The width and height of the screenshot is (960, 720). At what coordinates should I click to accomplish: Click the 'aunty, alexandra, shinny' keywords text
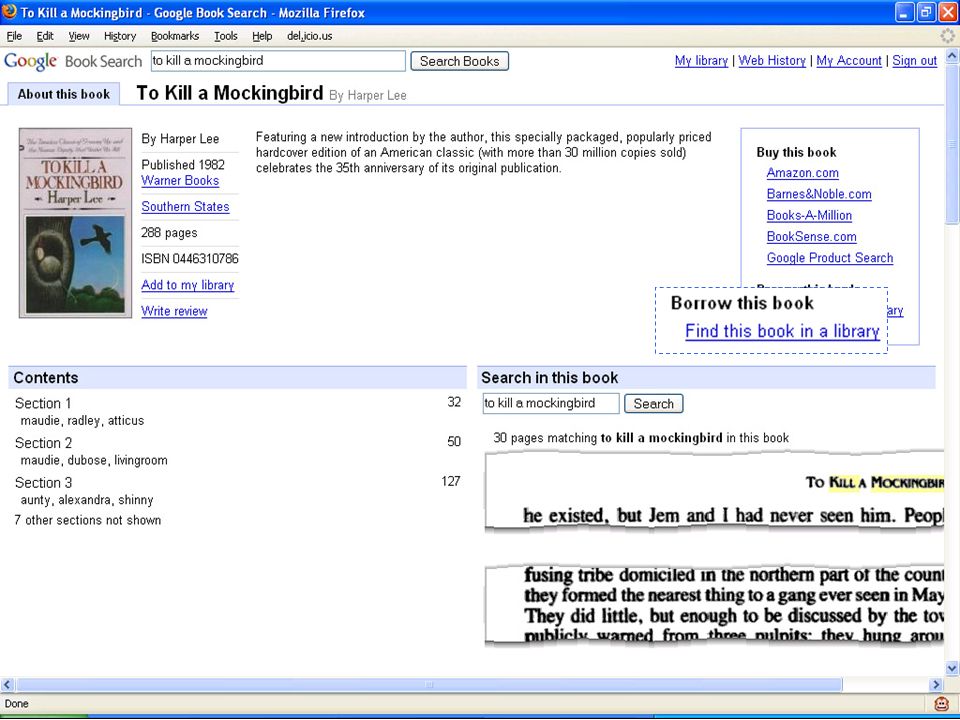click(x=87, y=500)
